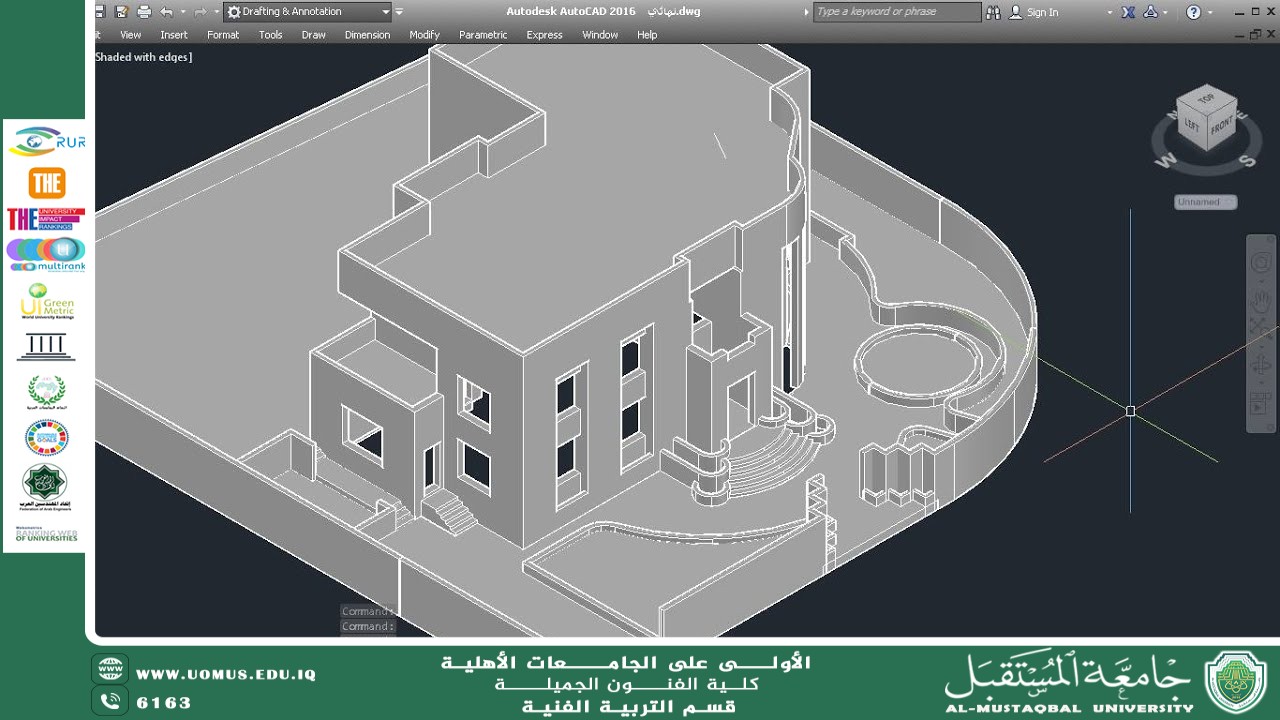Click the Redo arrow icon
Screen dimensions: 1280x720
point(200,12)
